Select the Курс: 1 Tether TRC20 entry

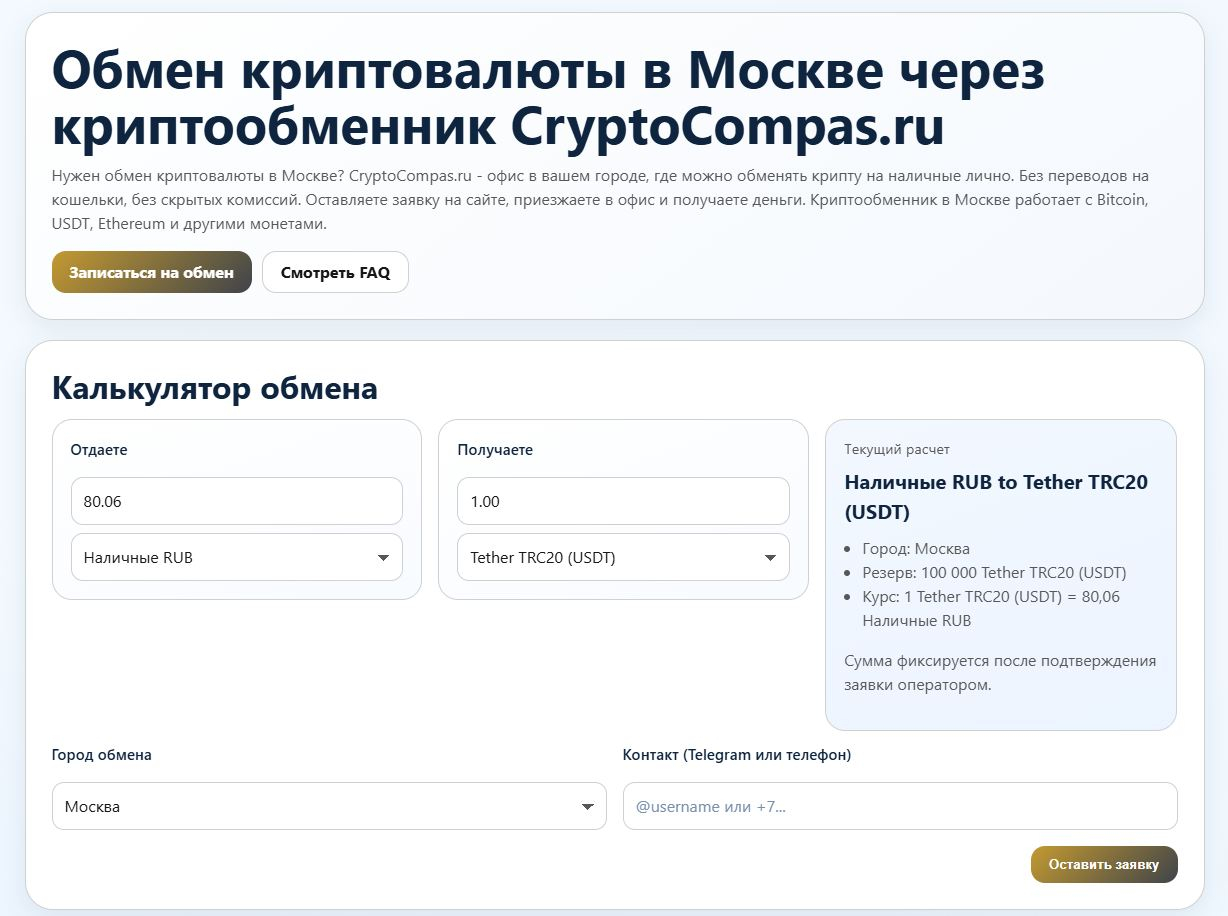[991, 609]
